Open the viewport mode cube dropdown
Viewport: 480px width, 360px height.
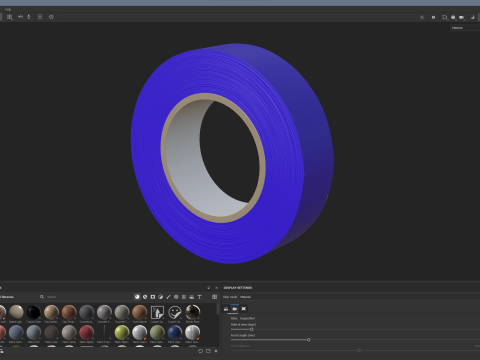(445, 17)
